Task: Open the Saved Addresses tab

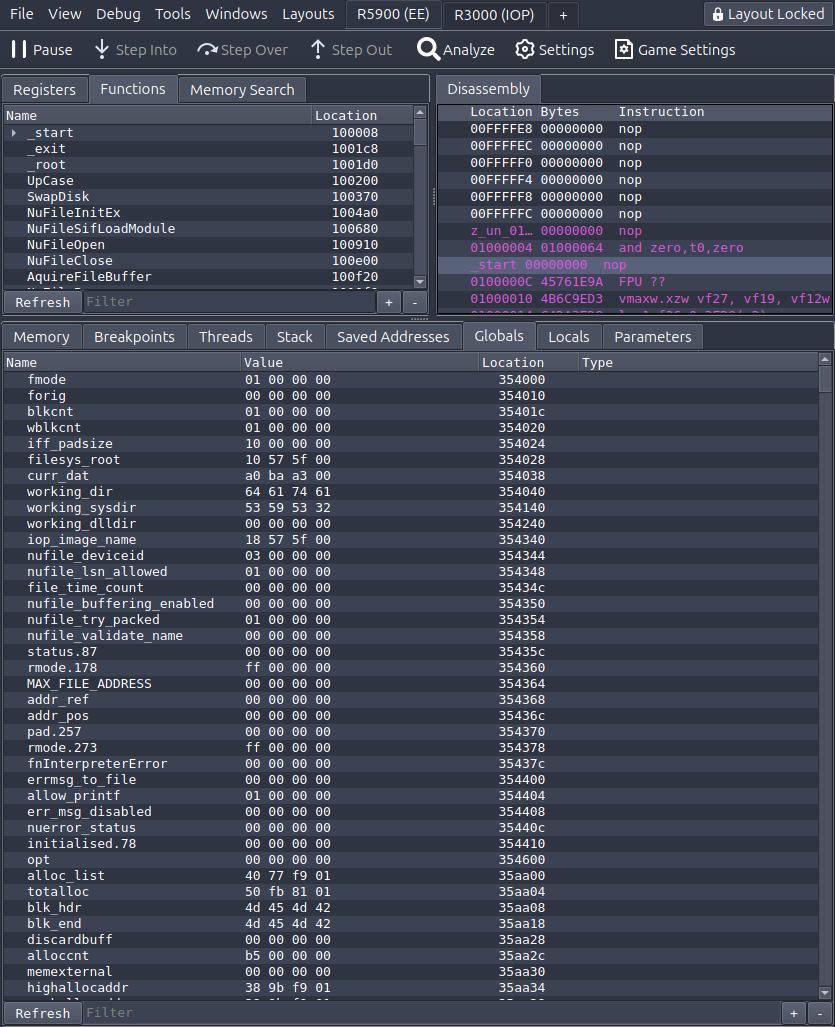Action: [393, 337]
